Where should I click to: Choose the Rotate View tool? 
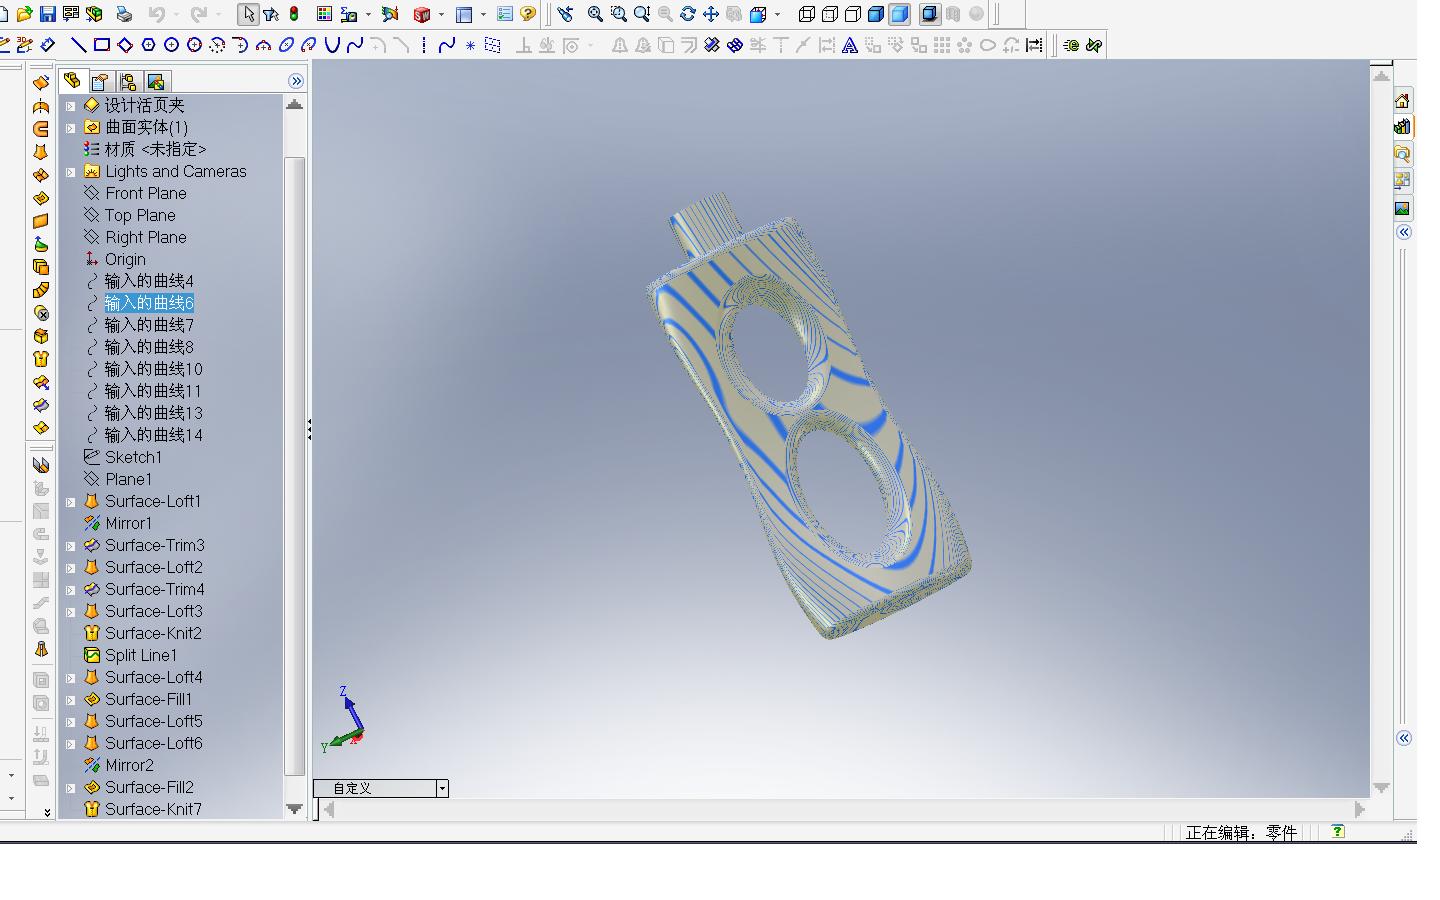(x=687, y=14)
